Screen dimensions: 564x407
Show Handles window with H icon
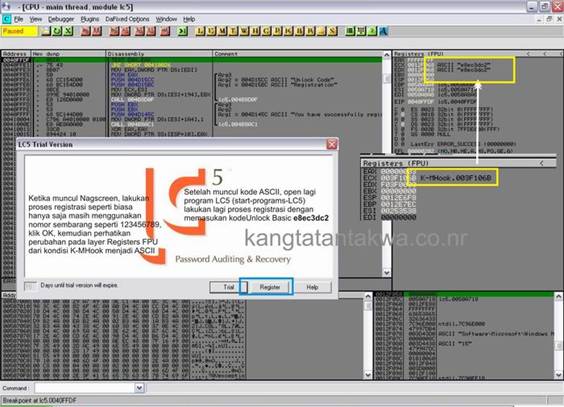(256, 31)
